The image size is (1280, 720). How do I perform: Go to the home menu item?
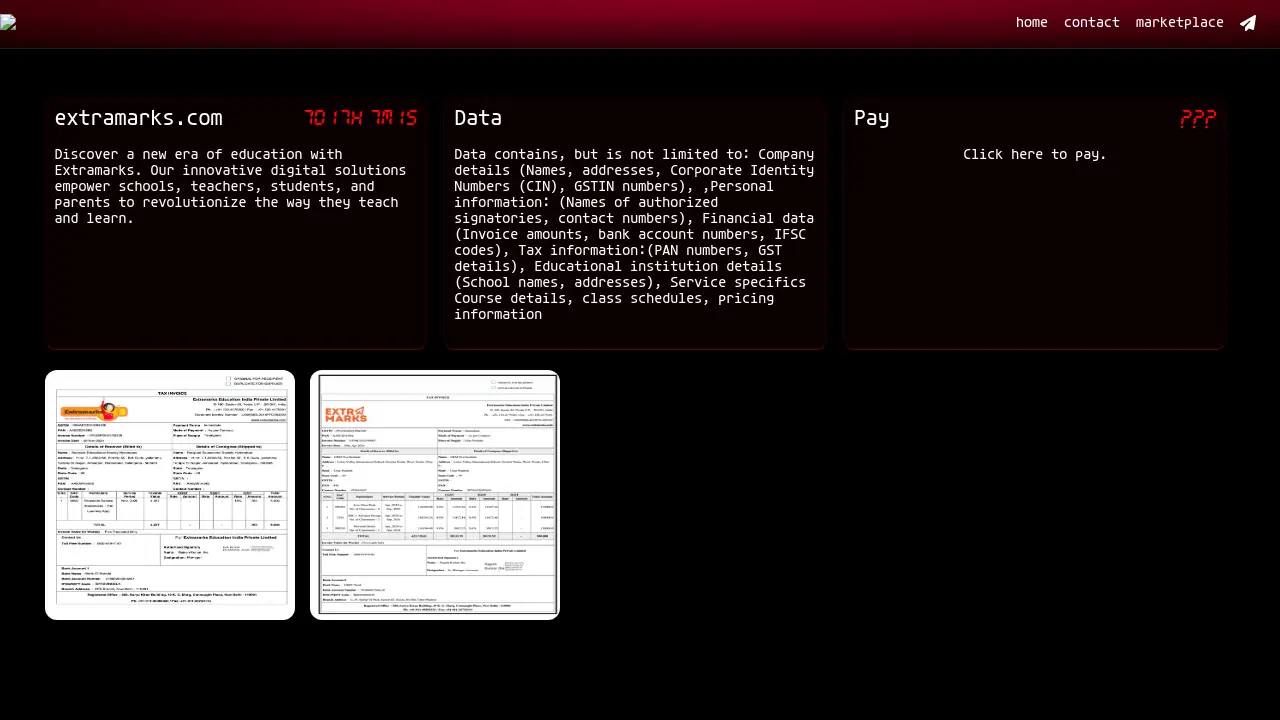click(1031, 23)
